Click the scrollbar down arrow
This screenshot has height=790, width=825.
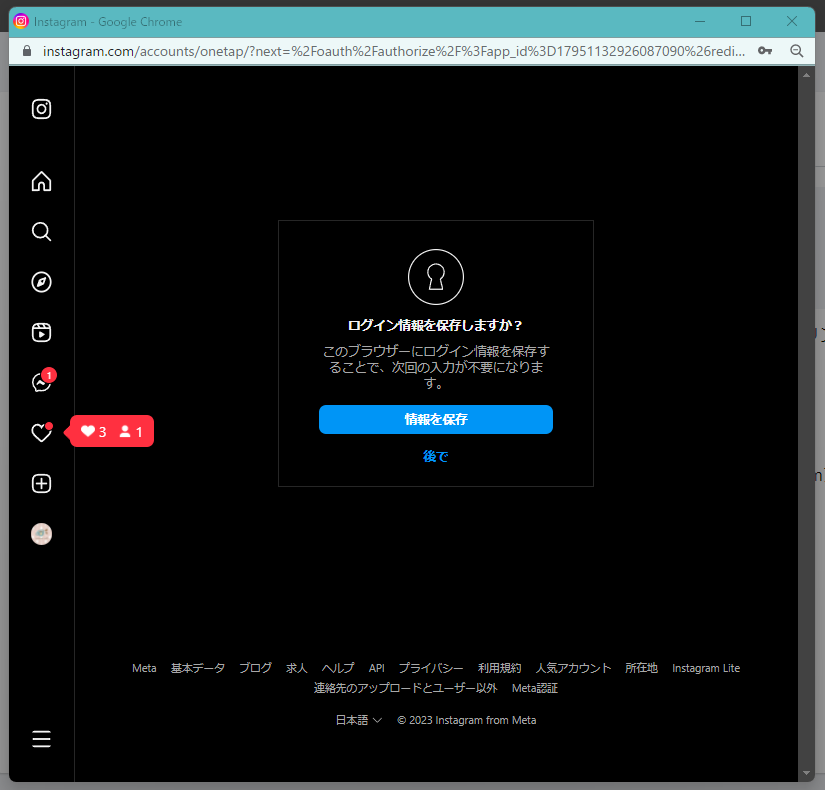pos(807,773)
